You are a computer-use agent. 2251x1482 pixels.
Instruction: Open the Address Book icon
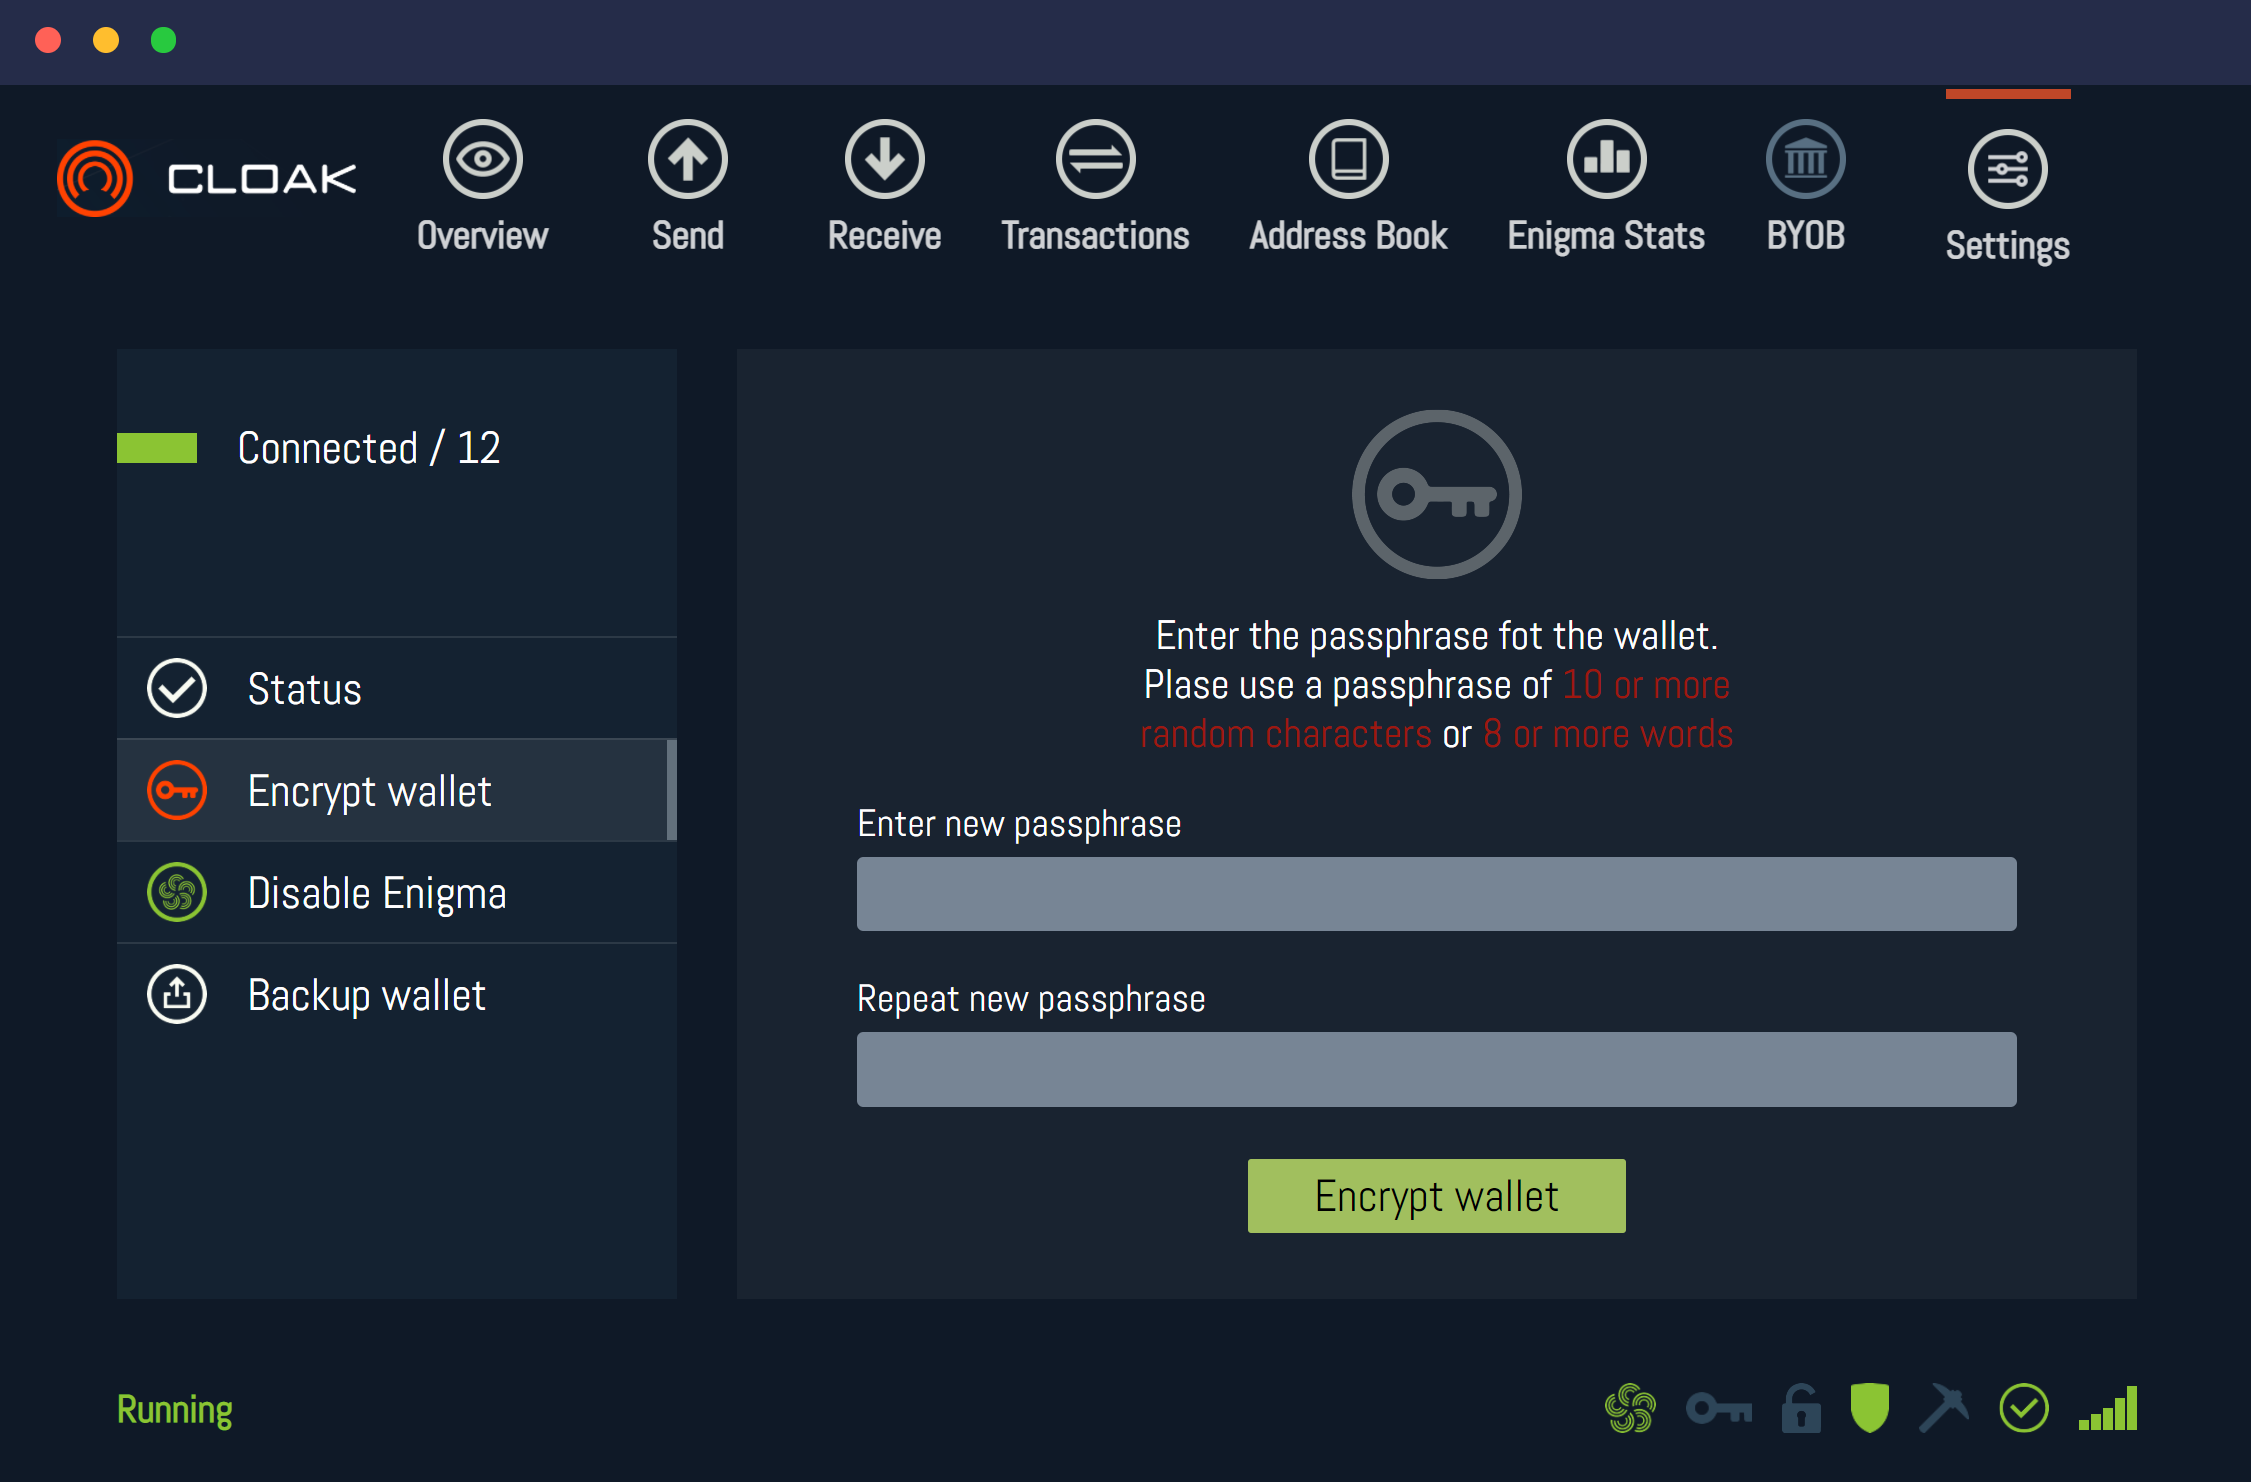click(1349, 159)
